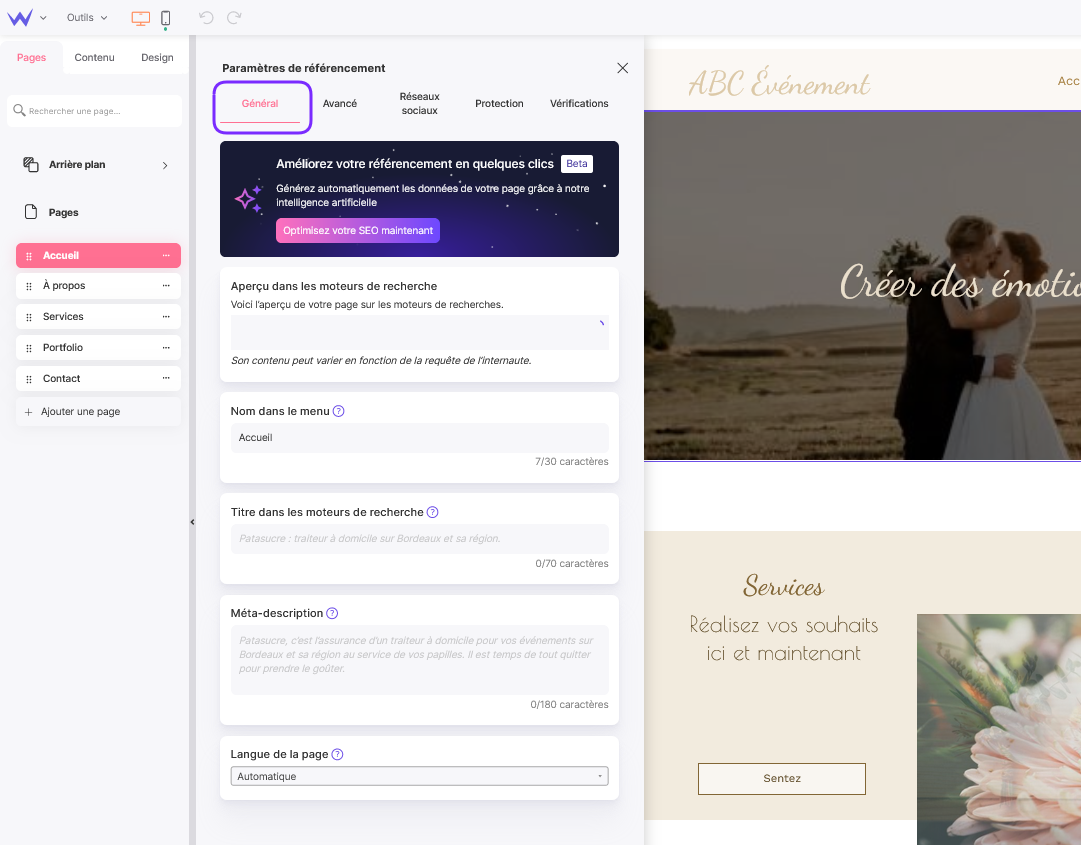Click the help icon for Langue de la page
Image resolution: width=1081 pixels, height=845 pixels.
pos(337,754)
